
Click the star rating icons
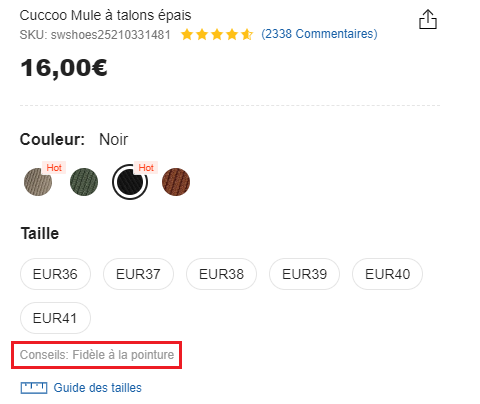[217, 34]
